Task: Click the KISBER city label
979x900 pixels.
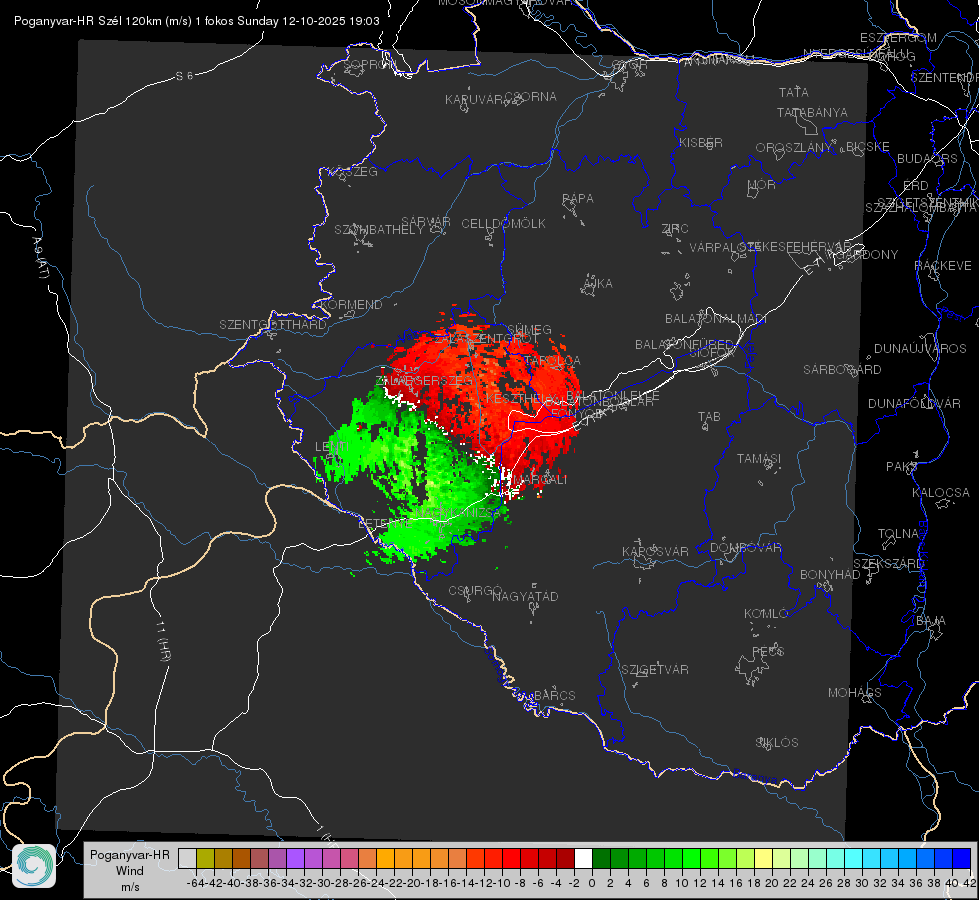Action: tap(701, 142)
